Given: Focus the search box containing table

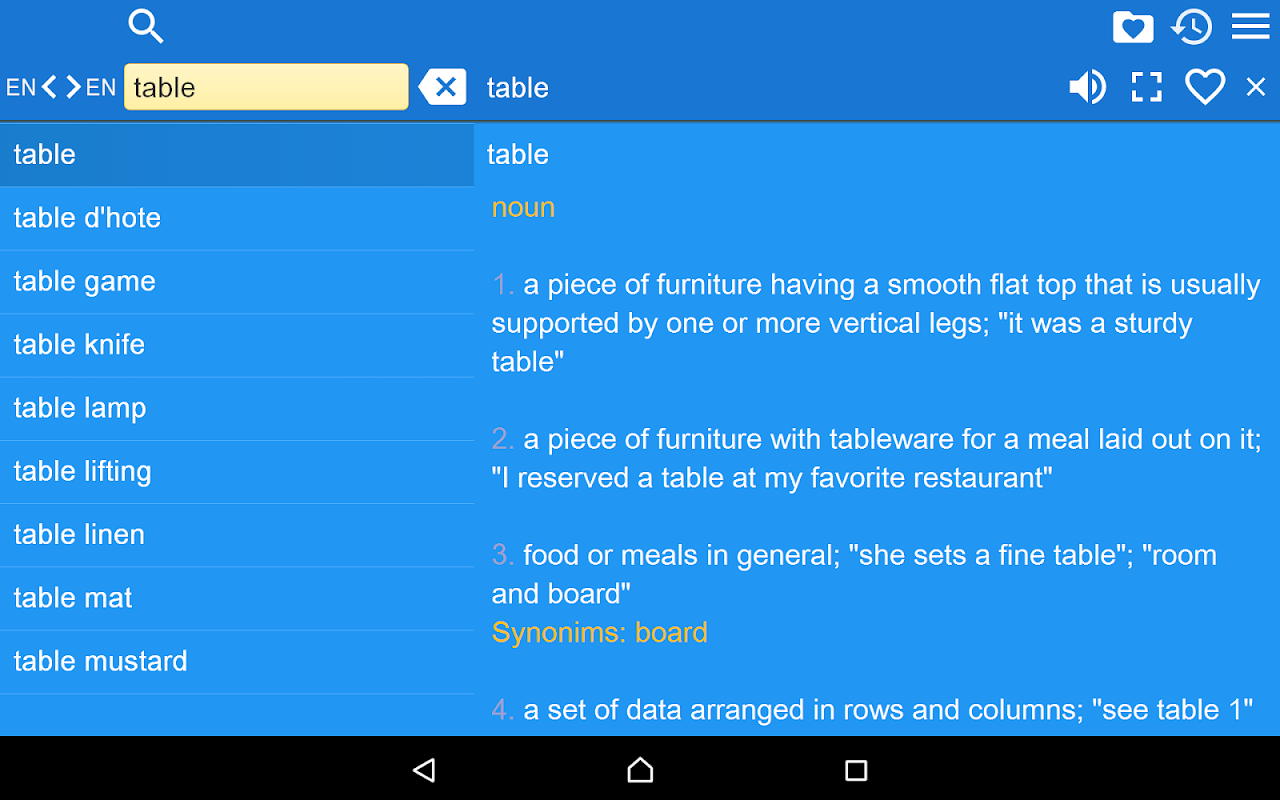Looking at the screenshot, I should pyautogui.click(x=266, y=87).
